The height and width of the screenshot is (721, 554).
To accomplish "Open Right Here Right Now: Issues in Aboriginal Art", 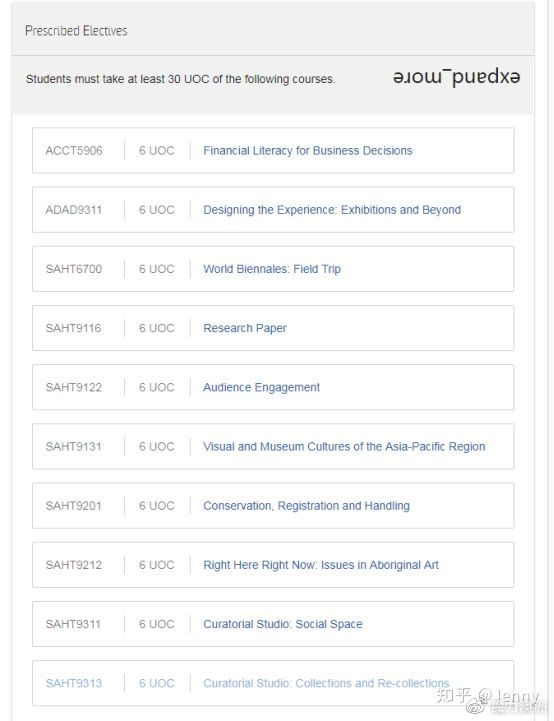I will click(321, 565).
